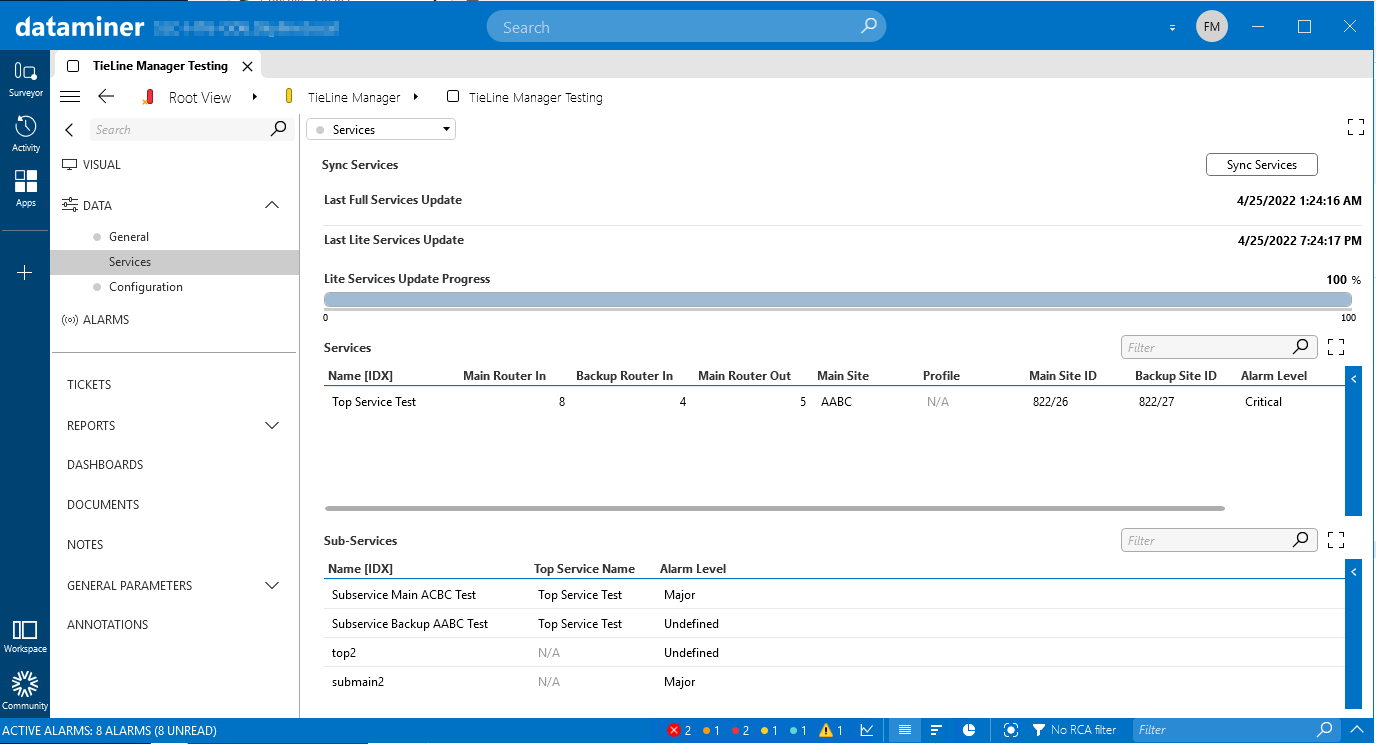Expand Sub-Services table side panel arrow

click(x=1353, y=572)
